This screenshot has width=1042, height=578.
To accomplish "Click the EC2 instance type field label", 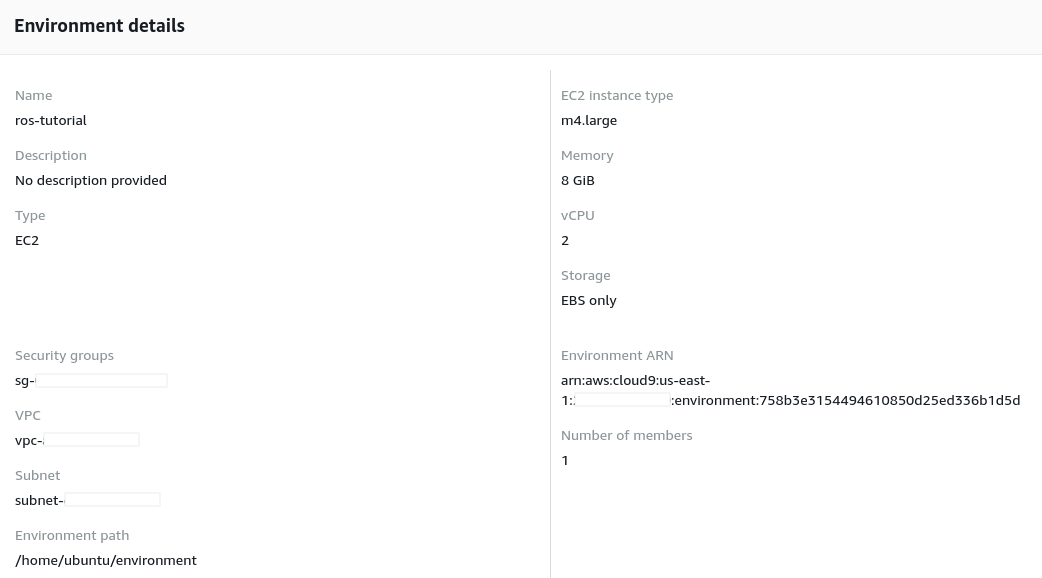I will tap(617, 95).
